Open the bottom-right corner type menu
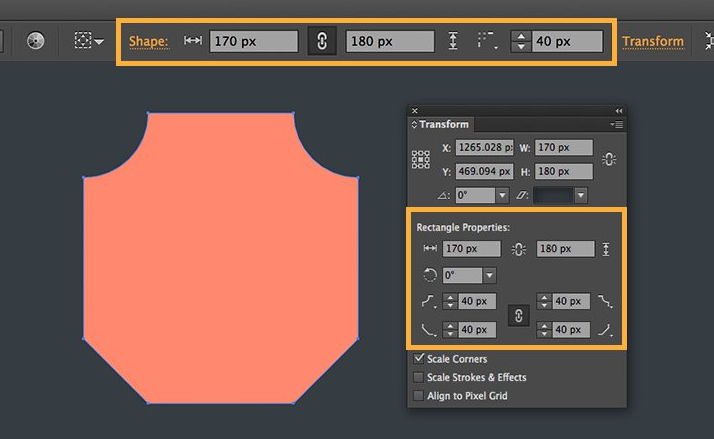The image size is (714, 439). (606, 330)
